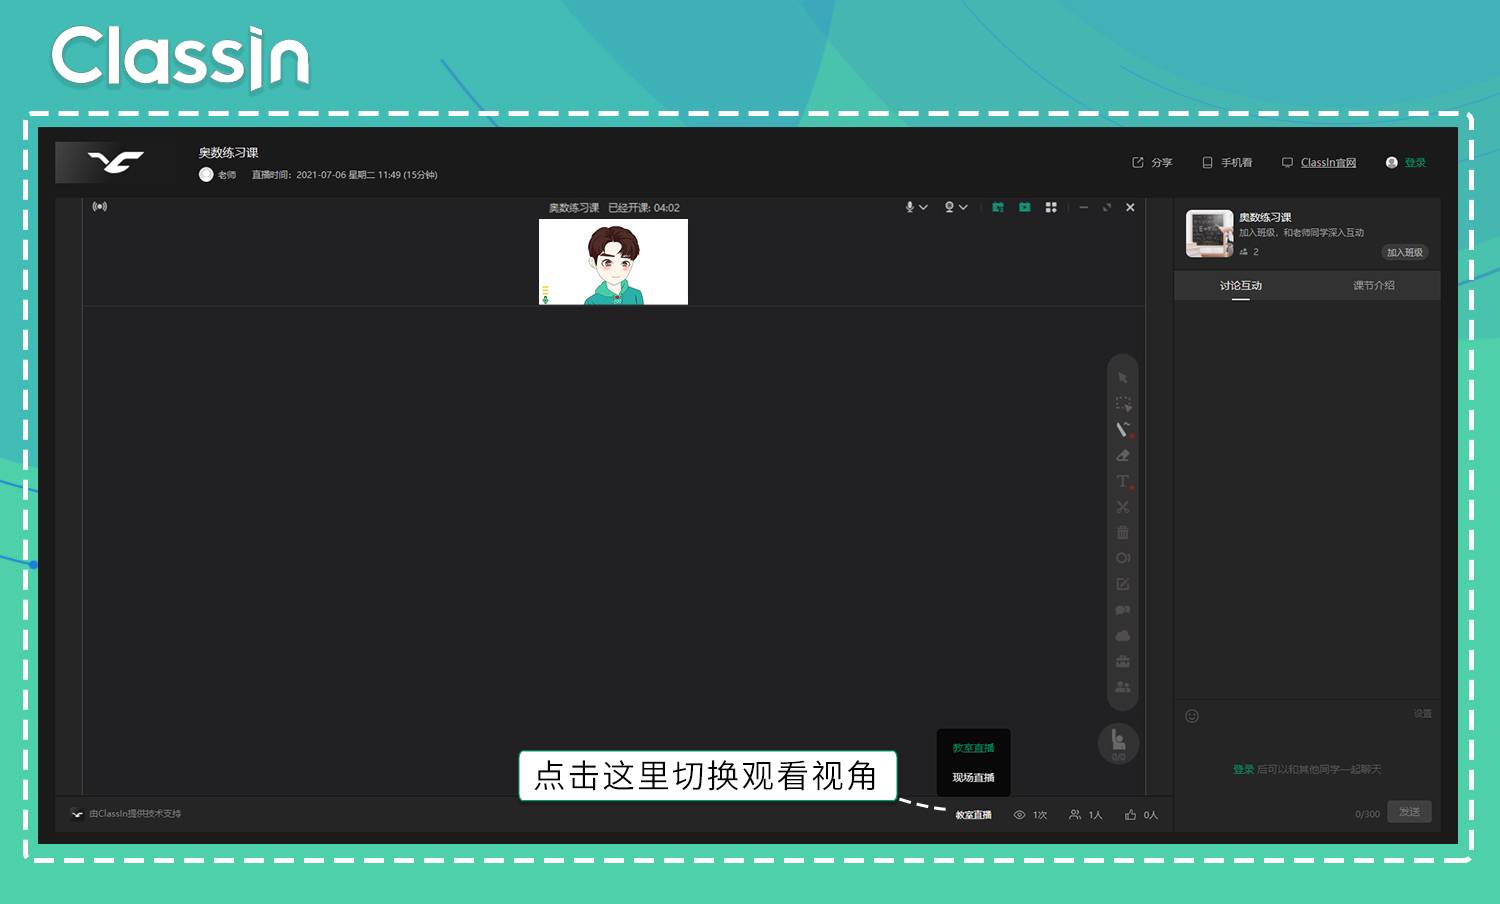Select the pointer cursor tool

tap(1123, 378)
